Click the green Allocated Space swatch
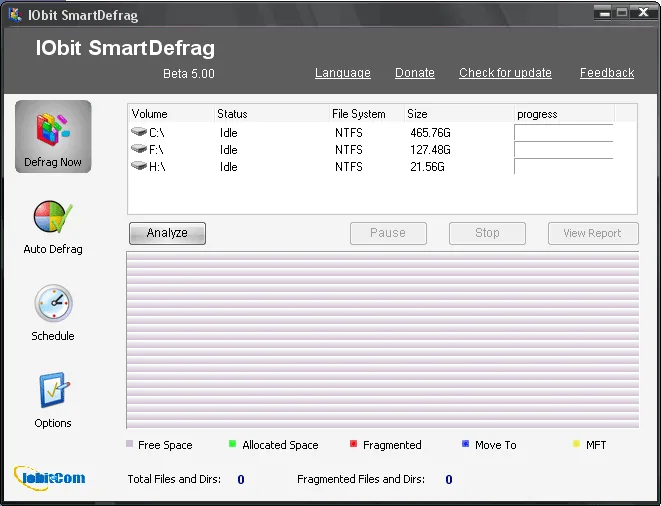This screenshot has width=661, height=506. click(232, 444)
